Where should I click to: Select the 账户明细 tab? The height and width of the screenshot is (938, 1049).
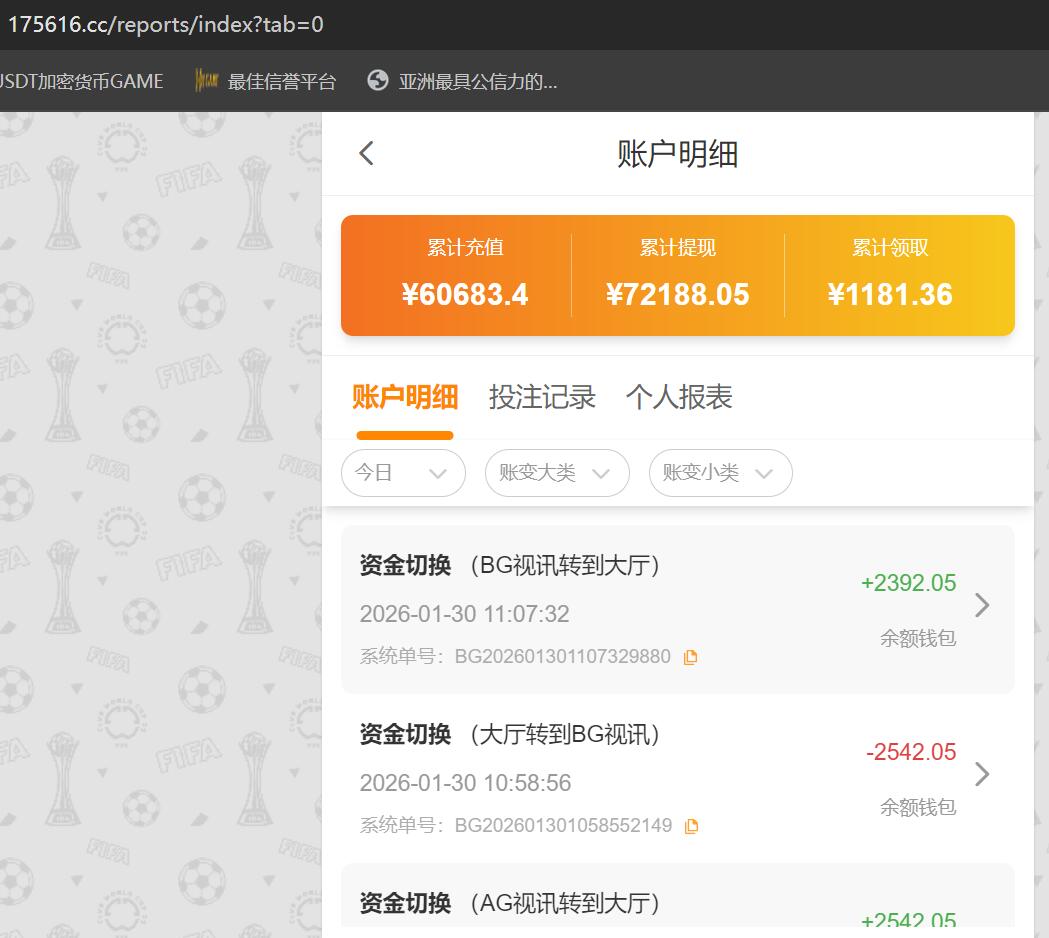[x=405, y=397]
